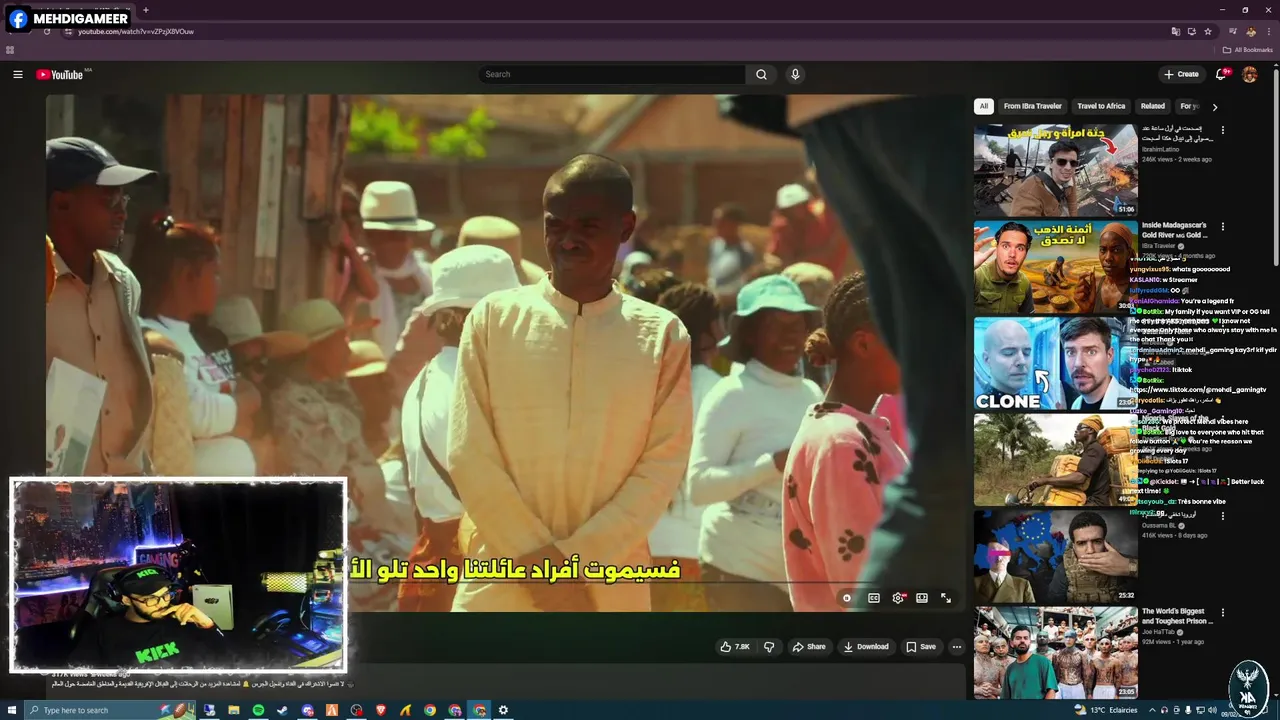Bookmark this page with the star icon
Image resolution: width=1280 pixels, height=720 pixels.
[1207, 31]
